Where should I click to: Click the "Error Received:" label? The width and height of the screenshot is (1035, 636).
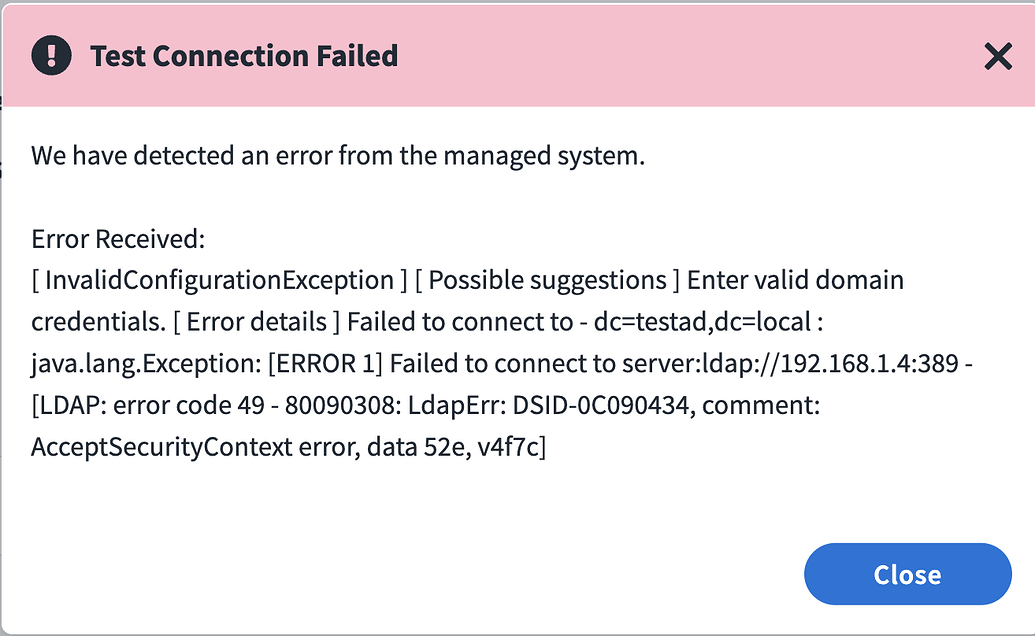pyautogui.click(x=118, y=239)
